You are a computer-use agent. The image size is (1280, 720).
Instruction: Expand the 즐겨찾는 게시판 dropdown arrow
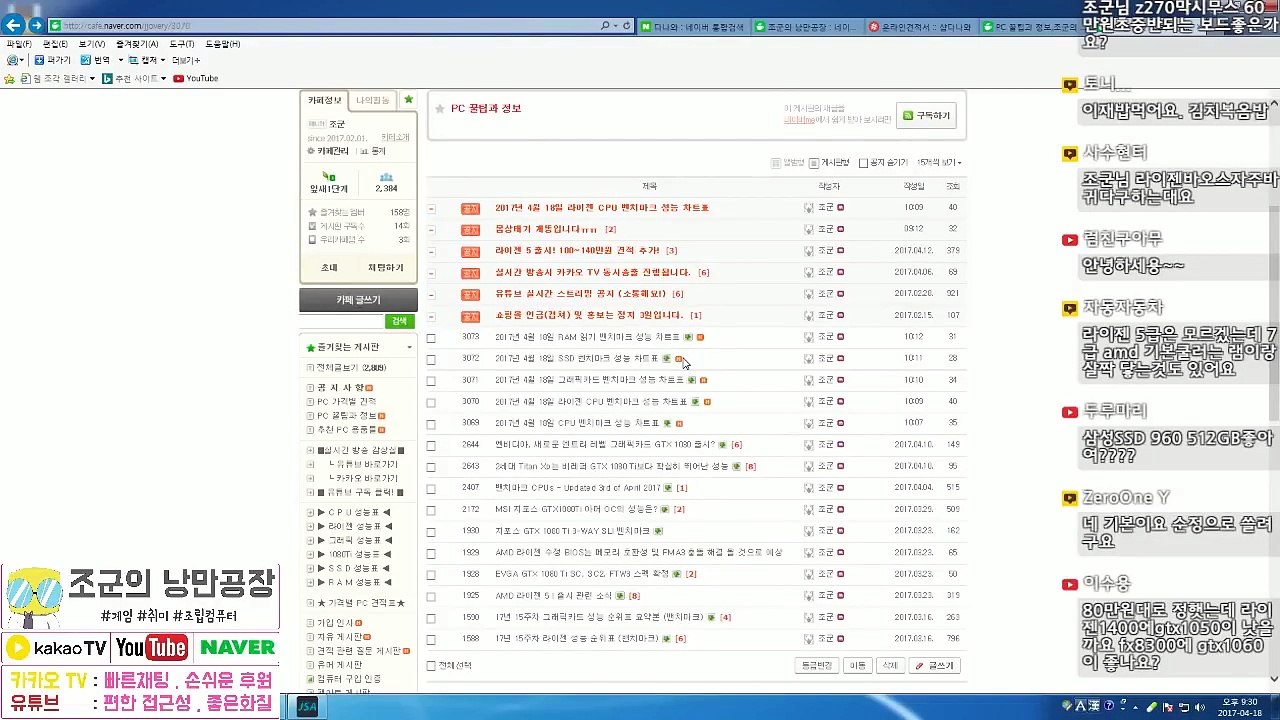coord(409,347)
